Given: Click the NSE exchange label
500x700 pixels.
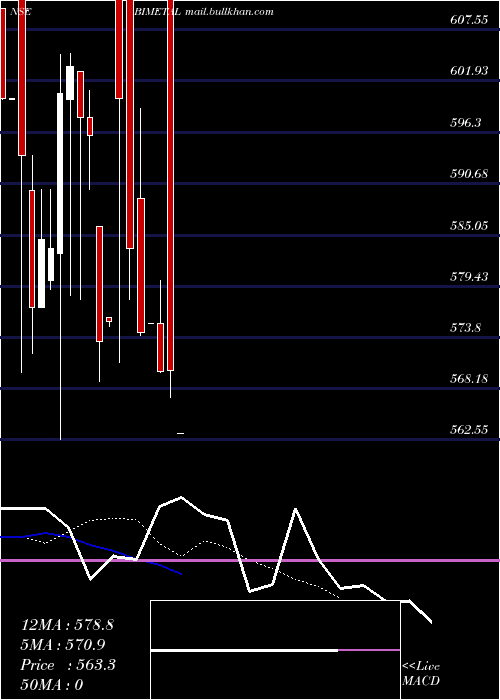Looking at the screenshot, I should (20, 12).
